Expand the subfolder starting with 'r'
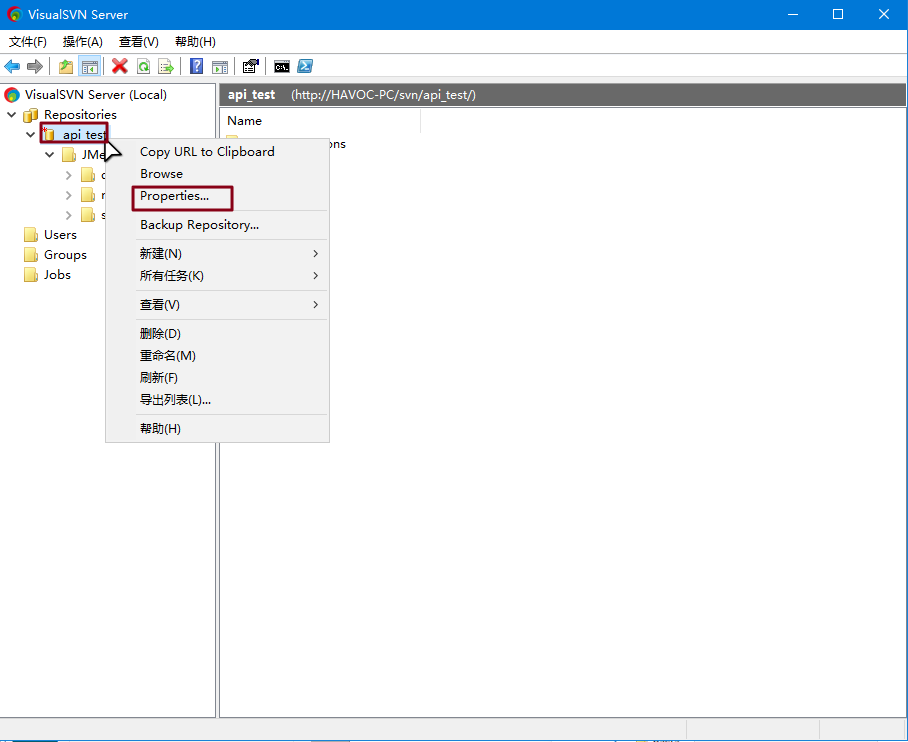This screenshot has width=908, height=742. point(69,195)
